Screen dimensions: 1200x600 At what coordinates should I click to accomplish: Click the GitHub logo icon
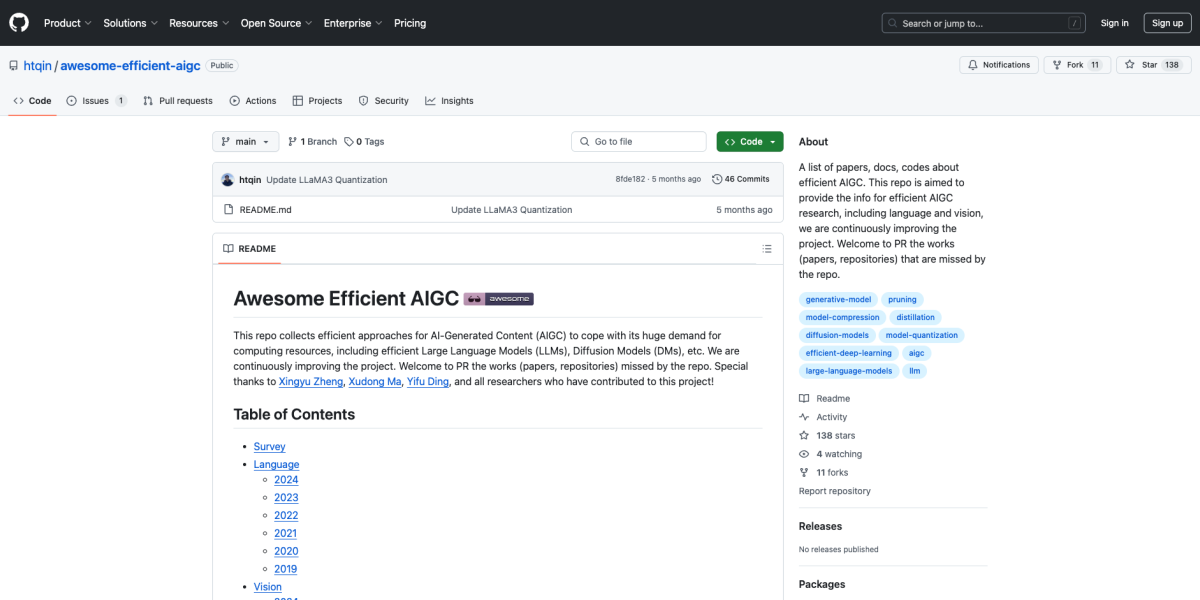[18, 22]
